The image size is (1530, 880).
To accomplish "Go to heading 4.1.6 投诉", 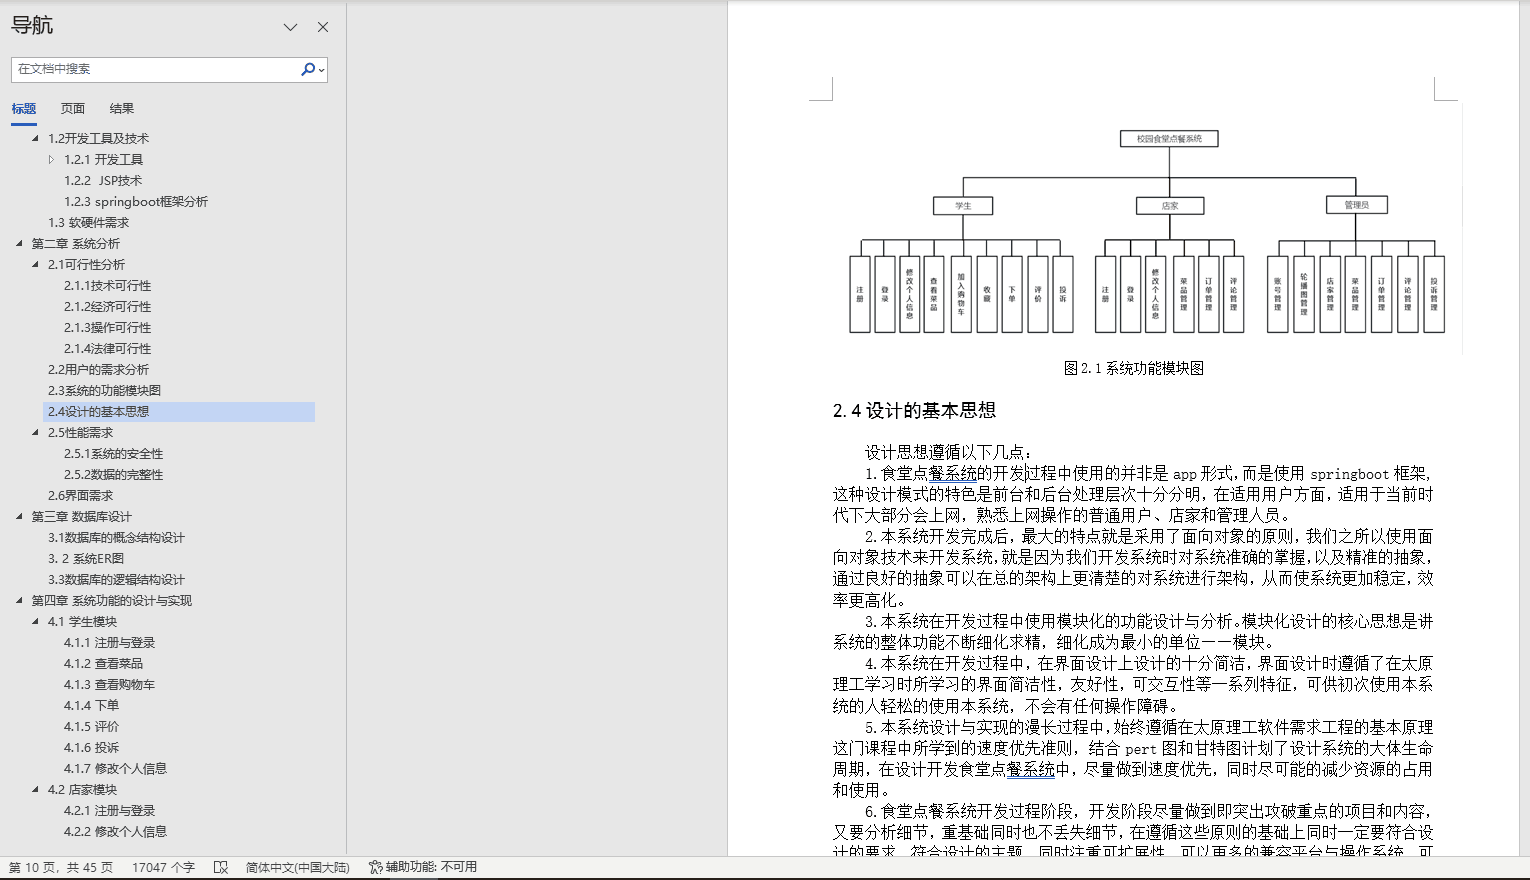I will coord(91,747).
